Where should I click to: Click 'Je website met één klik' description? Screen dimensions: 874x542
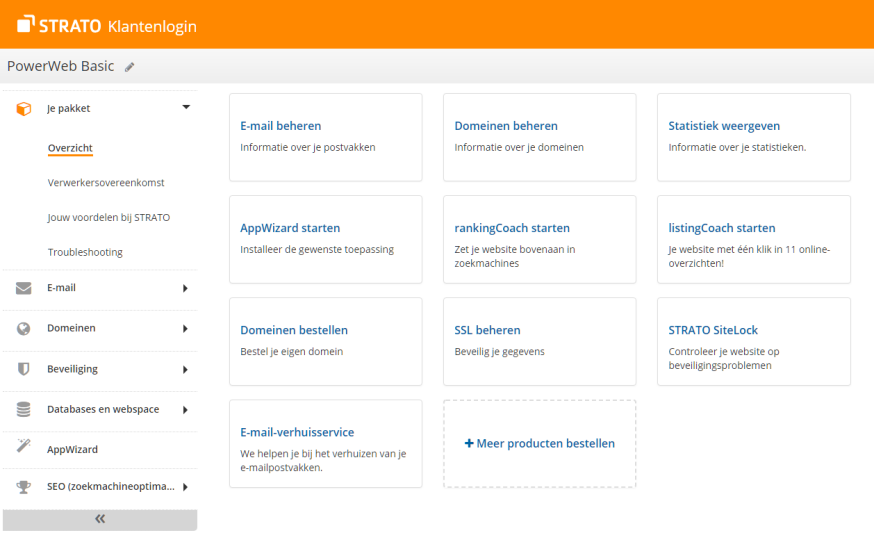point(749,256)
